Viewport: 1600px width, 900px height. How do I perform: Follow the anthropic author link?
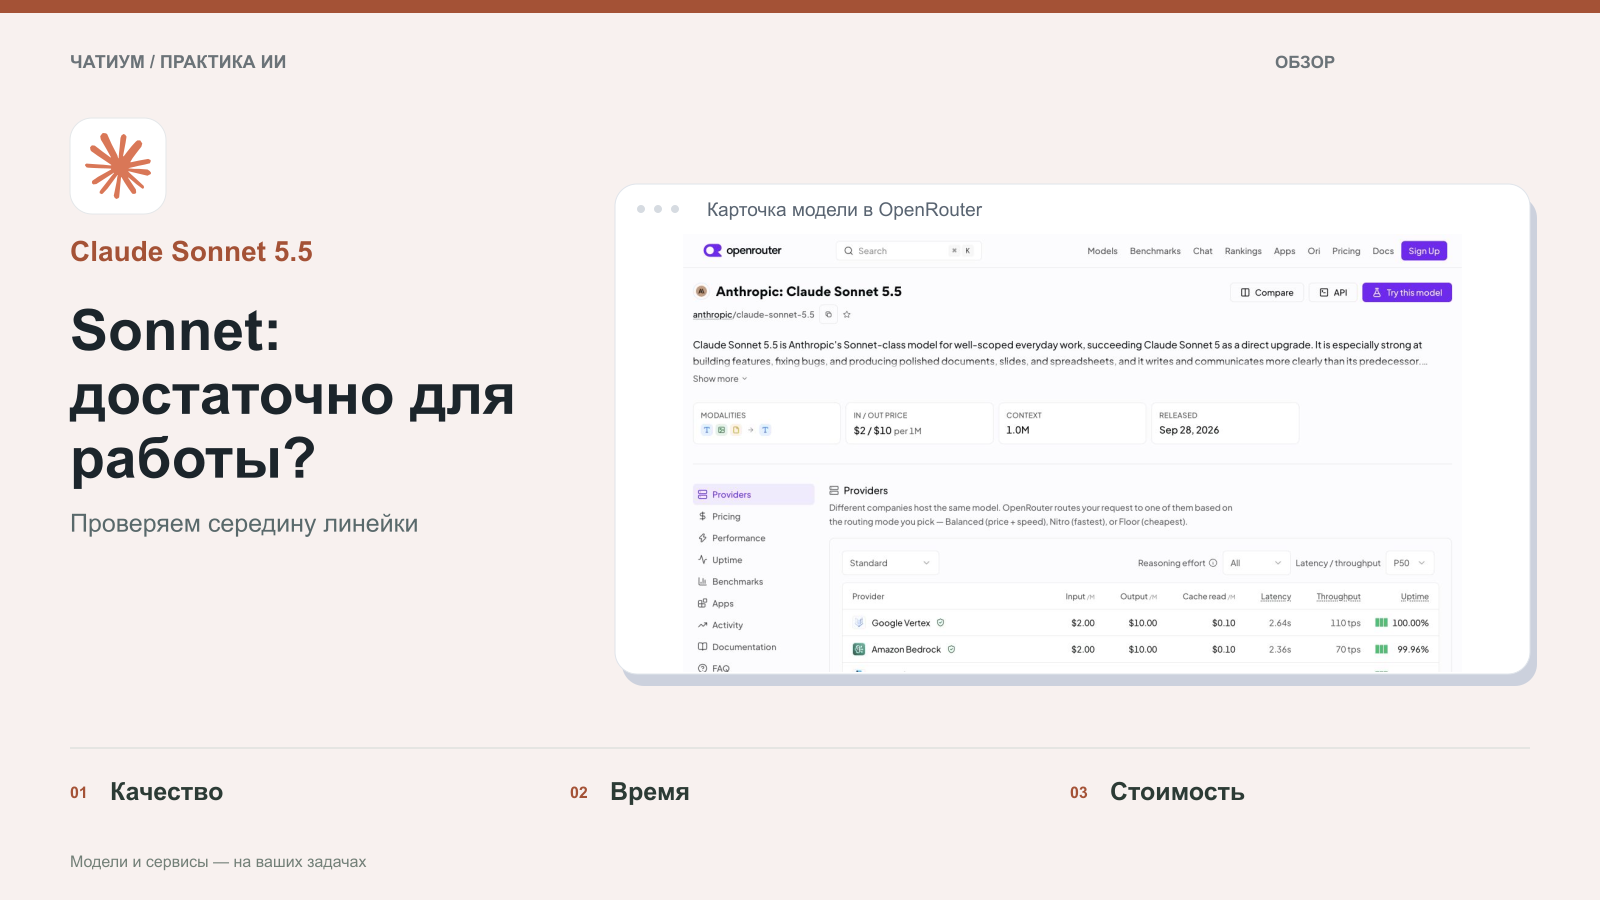[x=712, y=315]
